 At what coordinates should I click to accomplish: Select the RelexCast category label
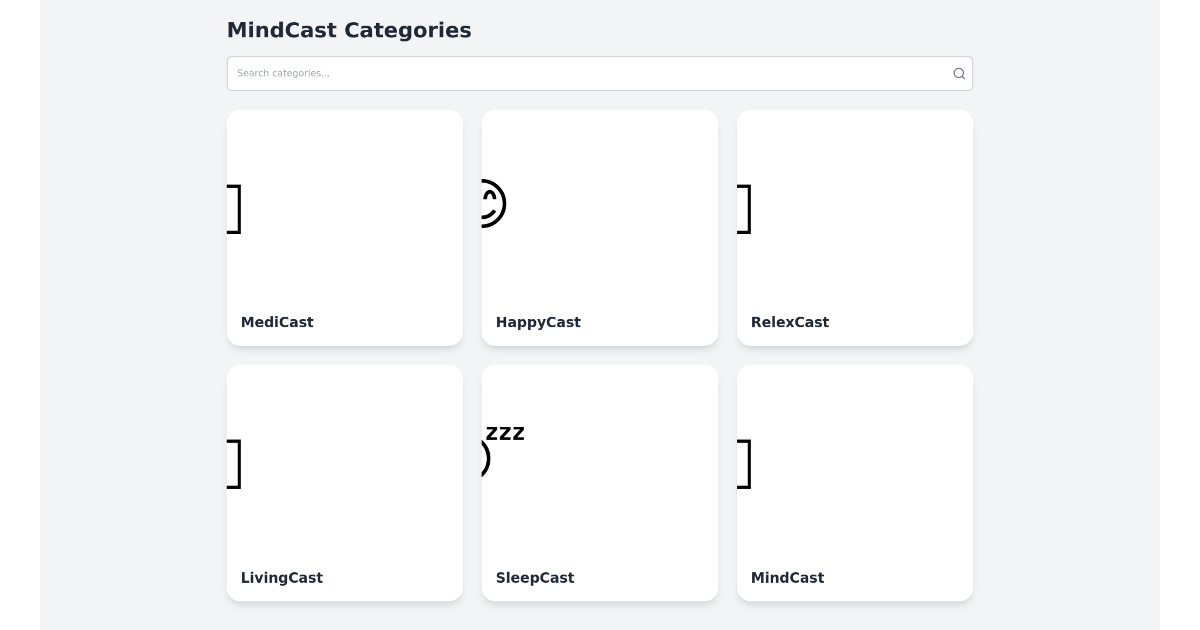790,322
